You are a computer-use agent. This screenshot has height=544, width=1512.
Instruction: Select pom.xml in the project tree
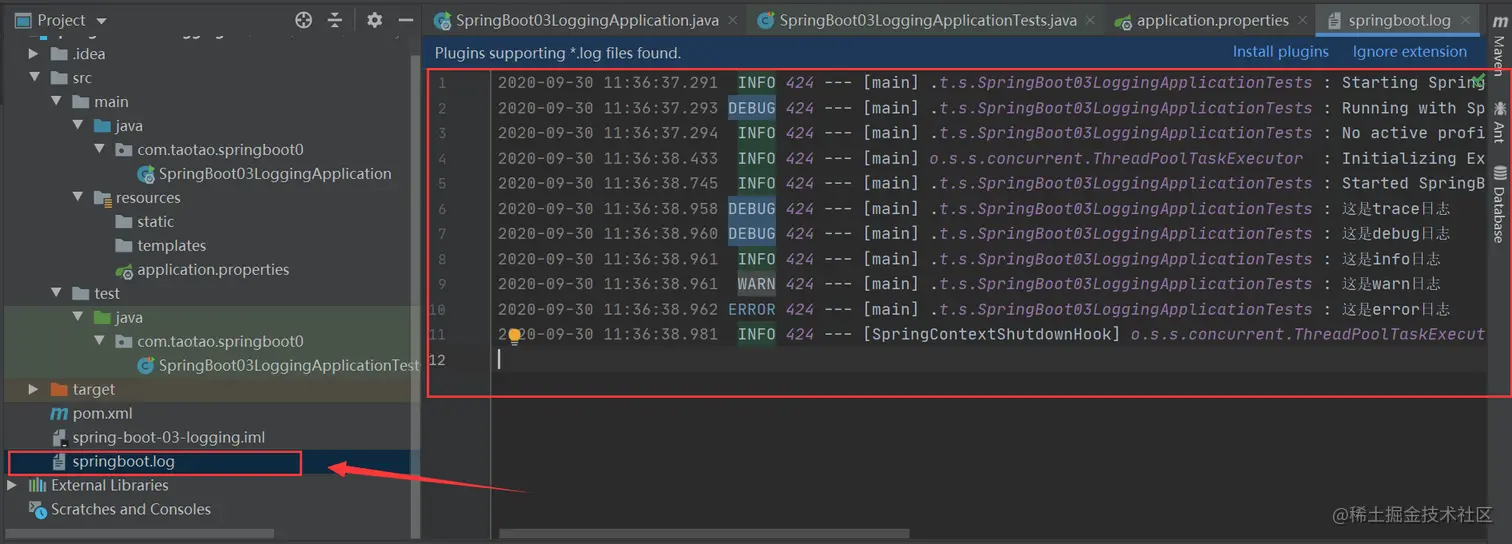coord(102,414)
